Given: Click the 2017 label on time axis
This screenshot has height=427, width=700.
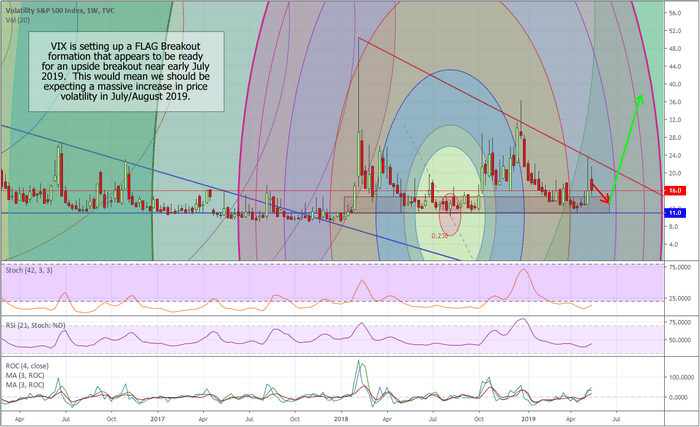Looking at the screenshot, I should click(x=157, y=419).
